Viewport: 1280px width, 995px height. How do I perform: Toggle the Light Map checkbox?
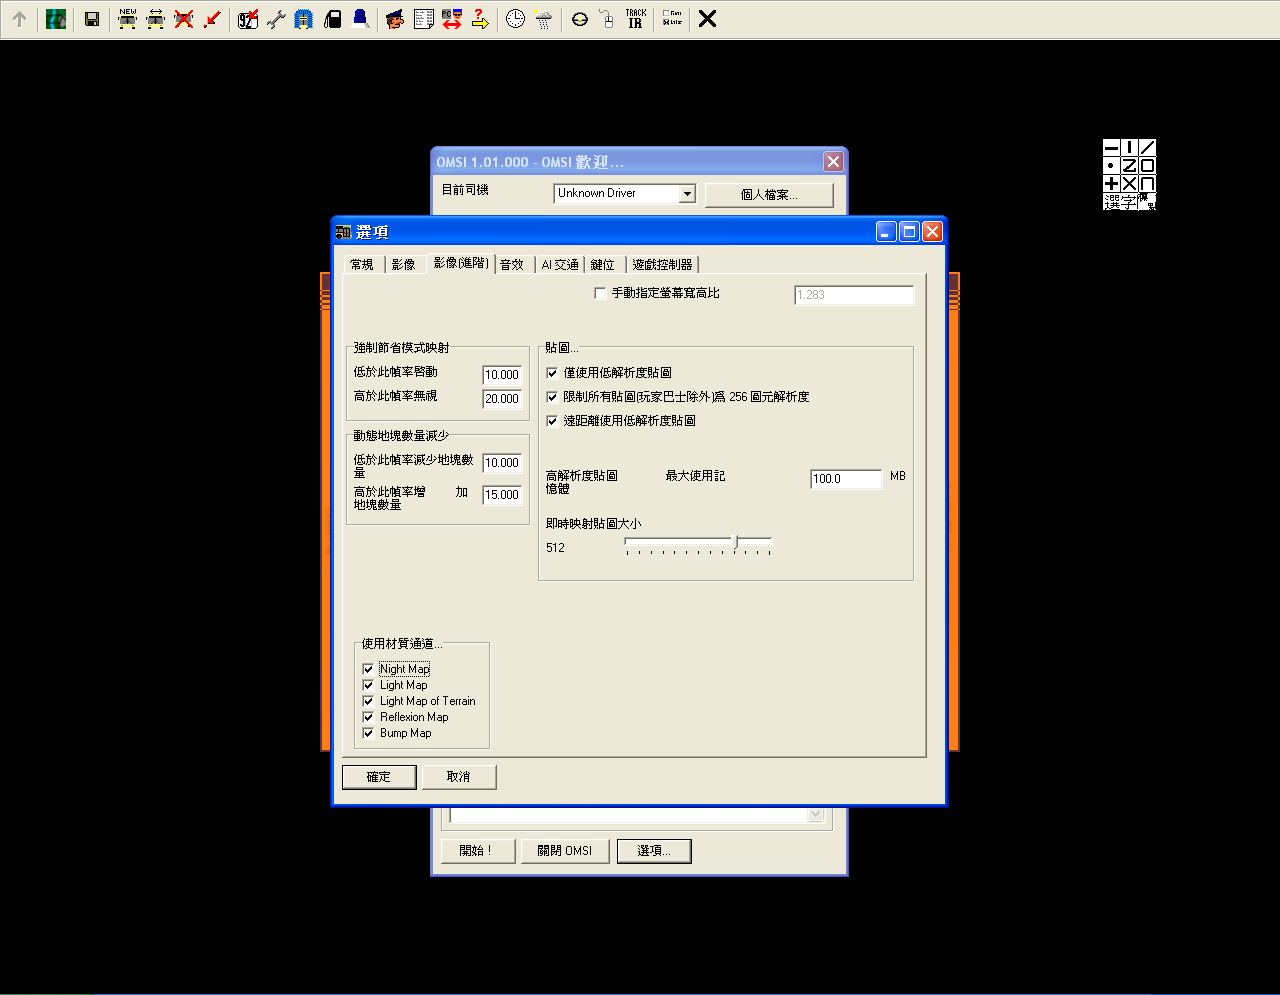pos(368,685)
